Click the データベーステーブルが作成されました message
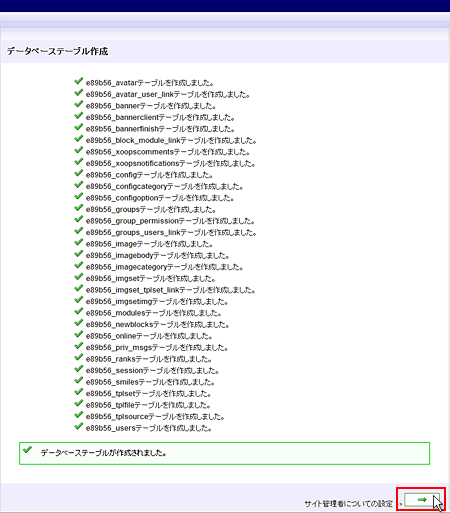Image resolution: width=450 pixels, height=513 pixels. pos(103,453)
